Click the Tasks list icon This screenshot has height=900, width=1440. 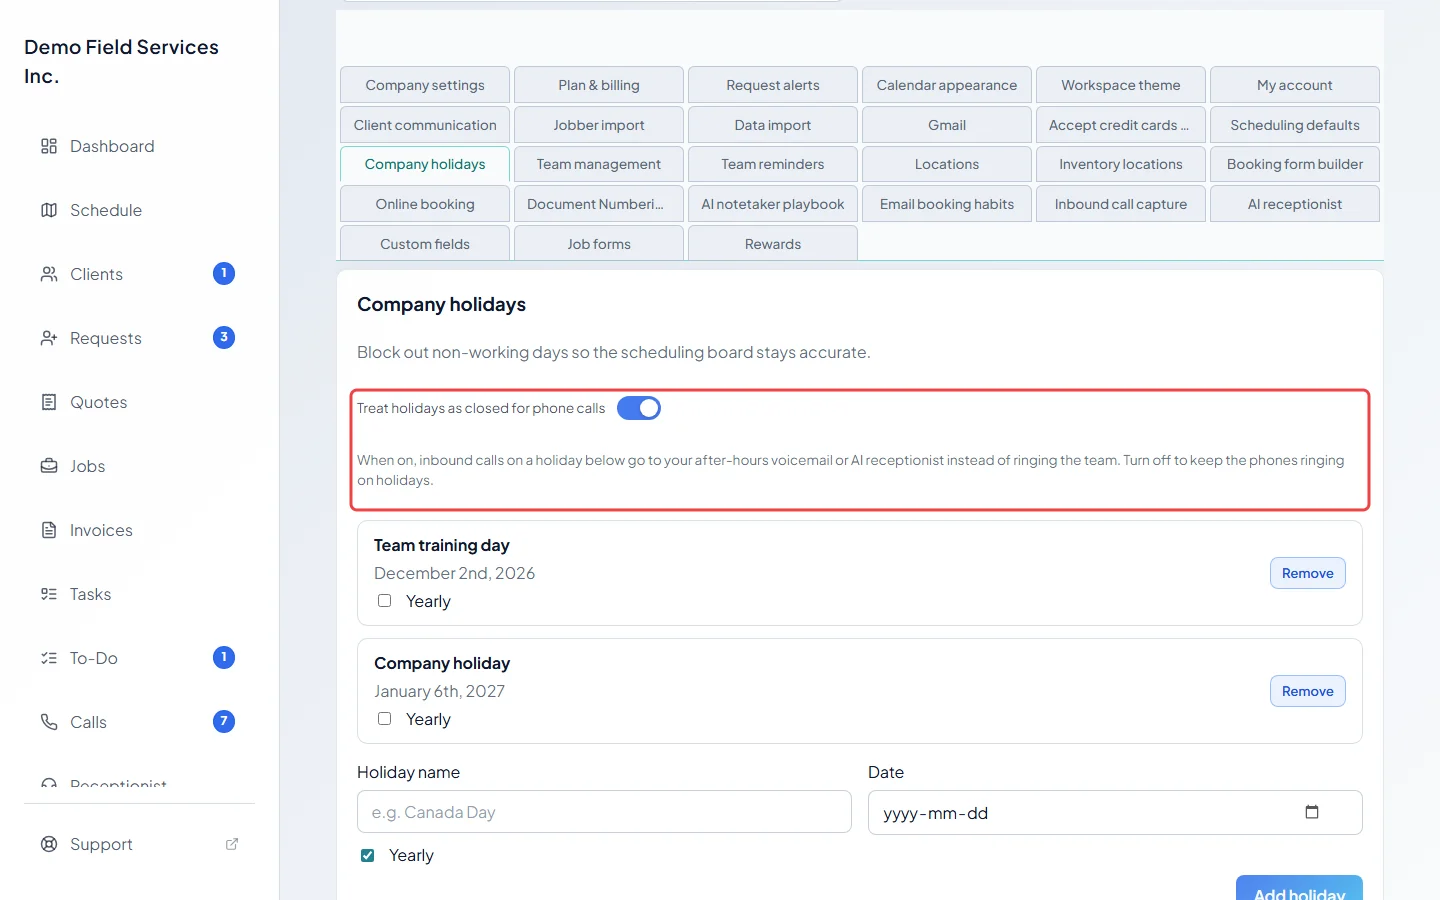click(49, 594)
